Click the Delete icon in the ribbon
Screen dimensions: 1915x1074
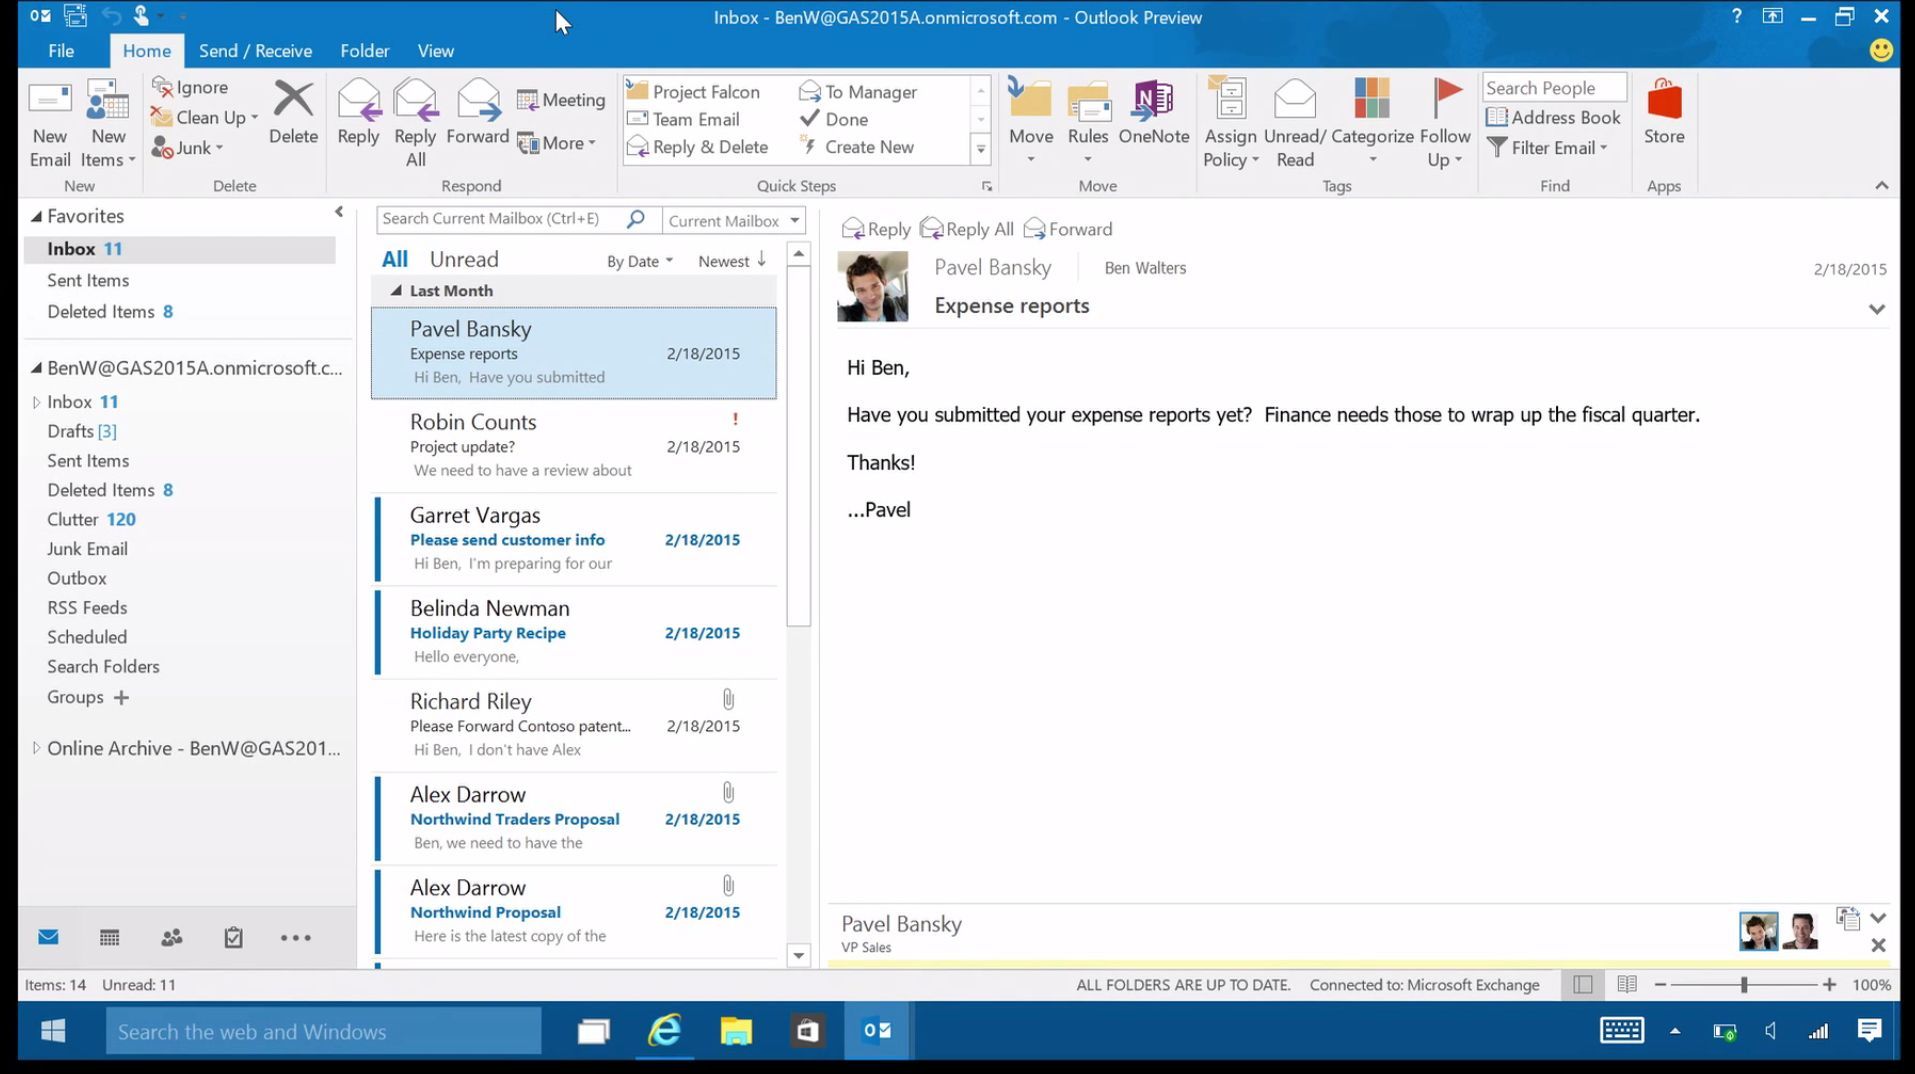tap(292, 112)
